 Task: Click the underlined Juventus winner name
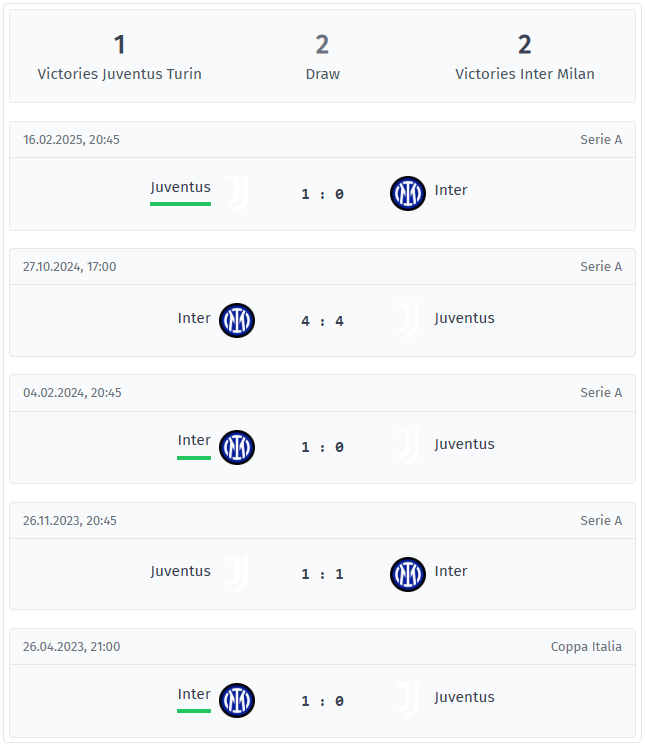coord(180,187)
